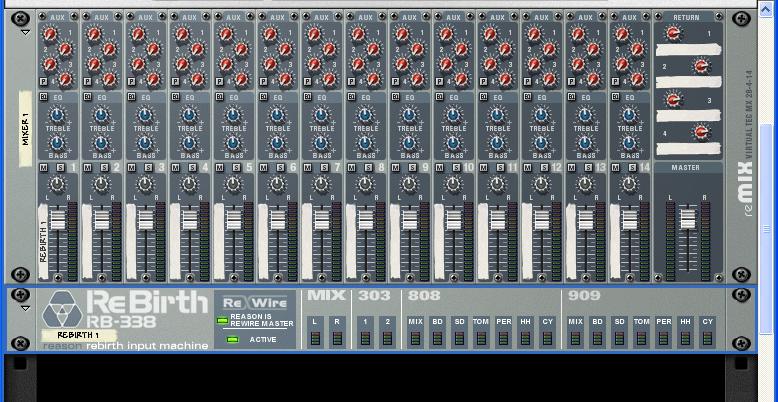Click the 909 CY level meter
Screen dimensions: 778x402
(708, 338)
